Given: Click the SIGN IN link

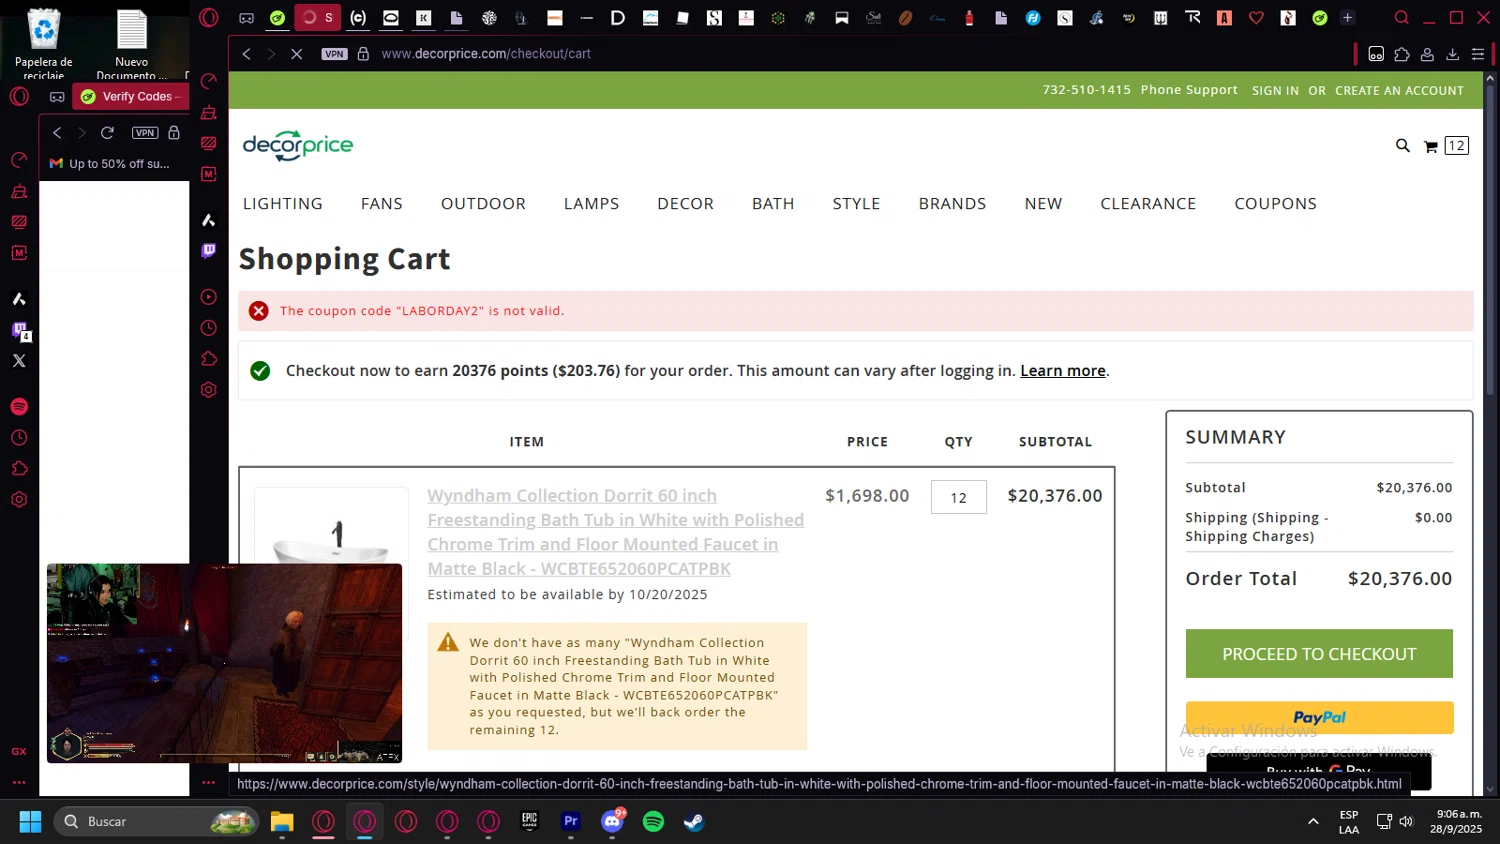Looking at the screenshot, I should (x=1276, y=91).
